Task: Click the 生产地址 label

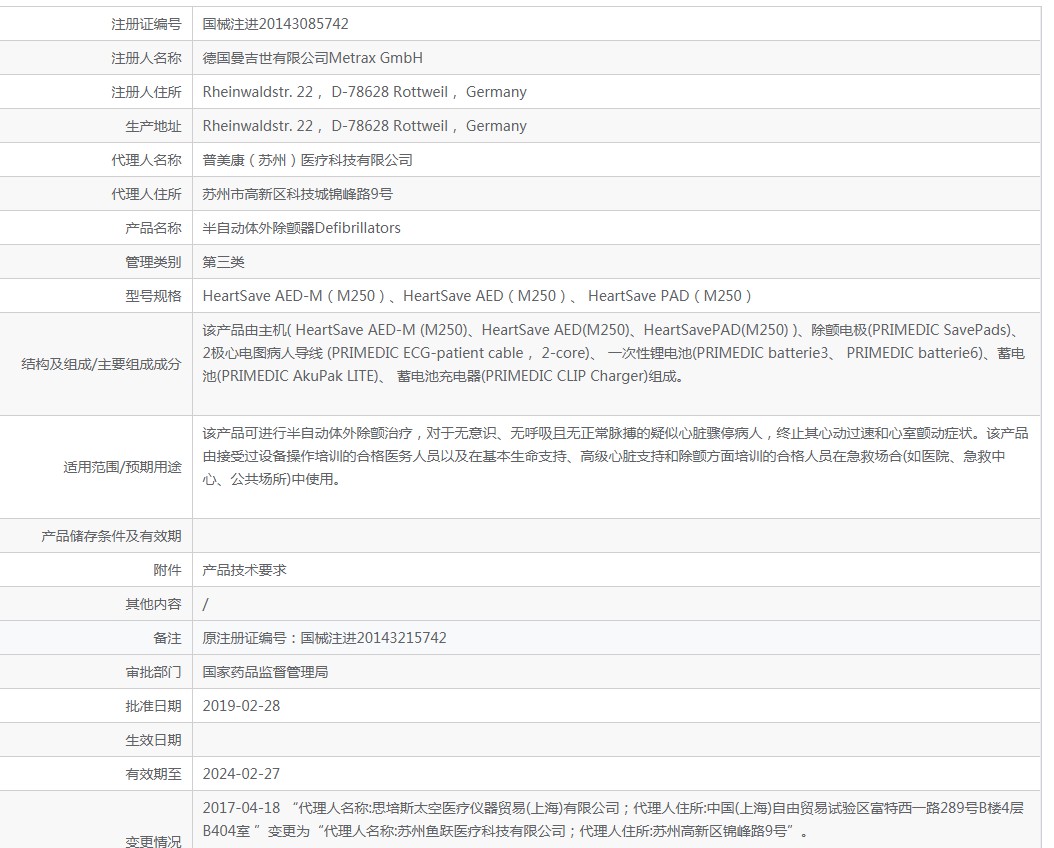Action: click(x=153, y=126)
